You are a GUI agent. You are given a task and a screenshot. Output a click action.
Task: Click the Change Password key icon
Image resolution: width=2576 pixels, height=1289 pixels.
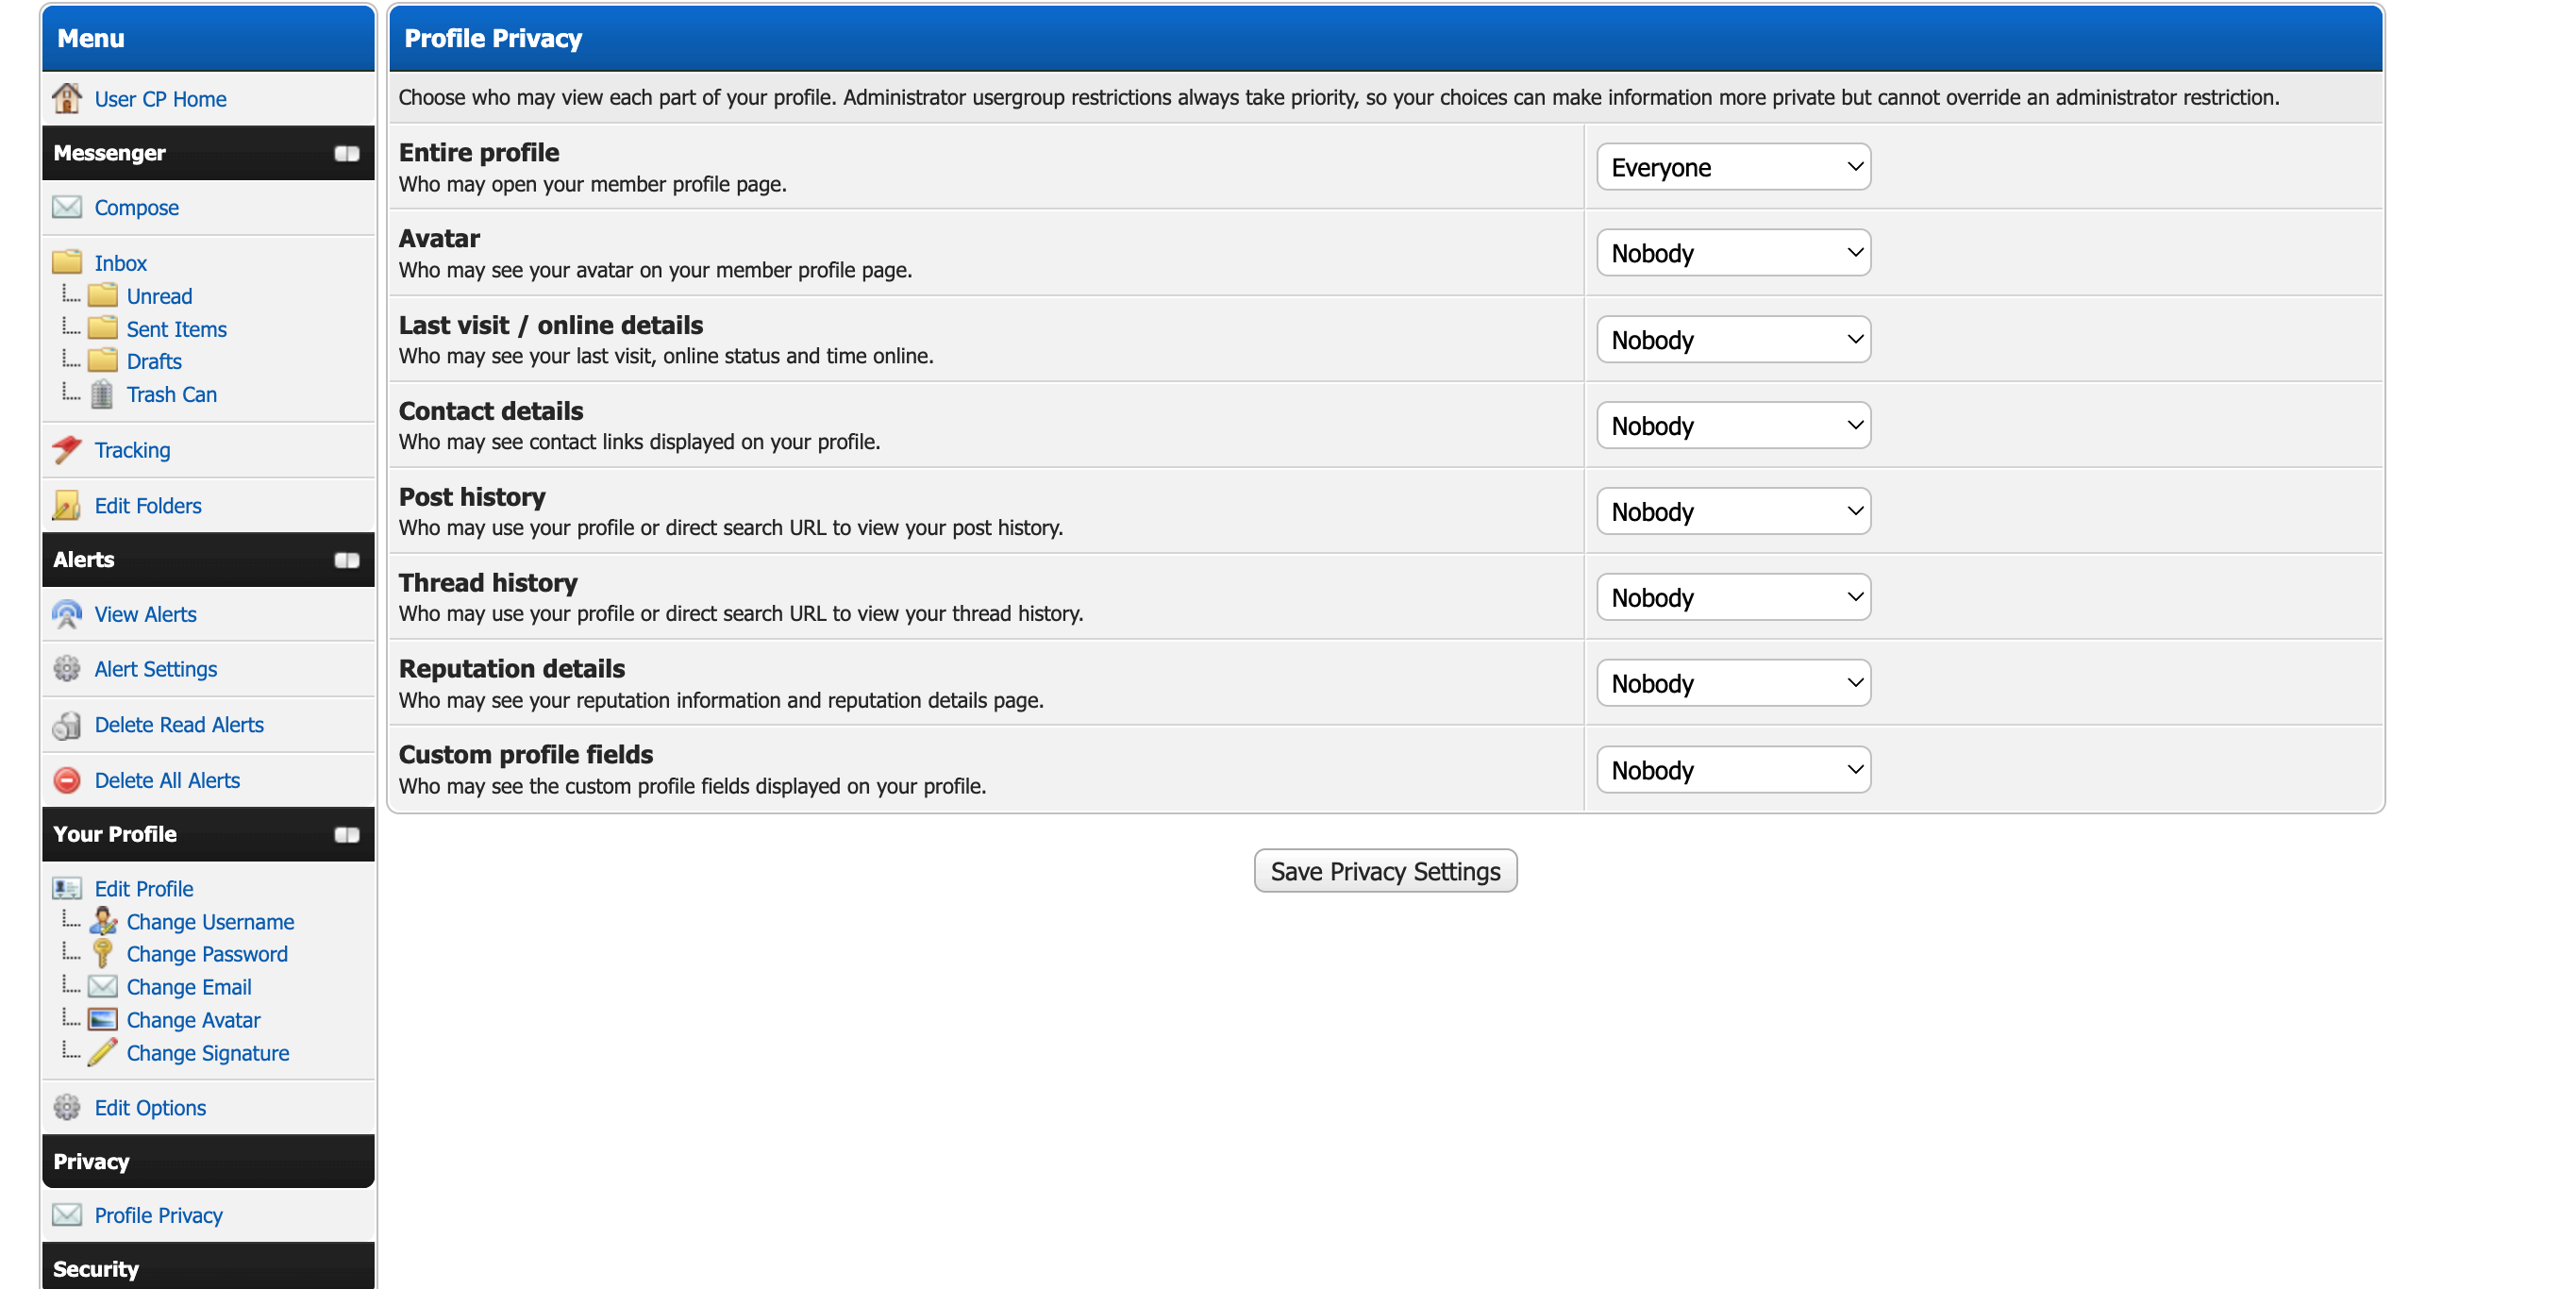tap(102, 953)
